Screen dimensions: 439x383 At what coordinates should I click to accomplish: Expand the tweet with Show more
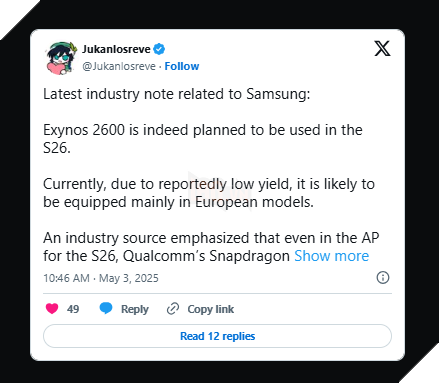[331, 256]
